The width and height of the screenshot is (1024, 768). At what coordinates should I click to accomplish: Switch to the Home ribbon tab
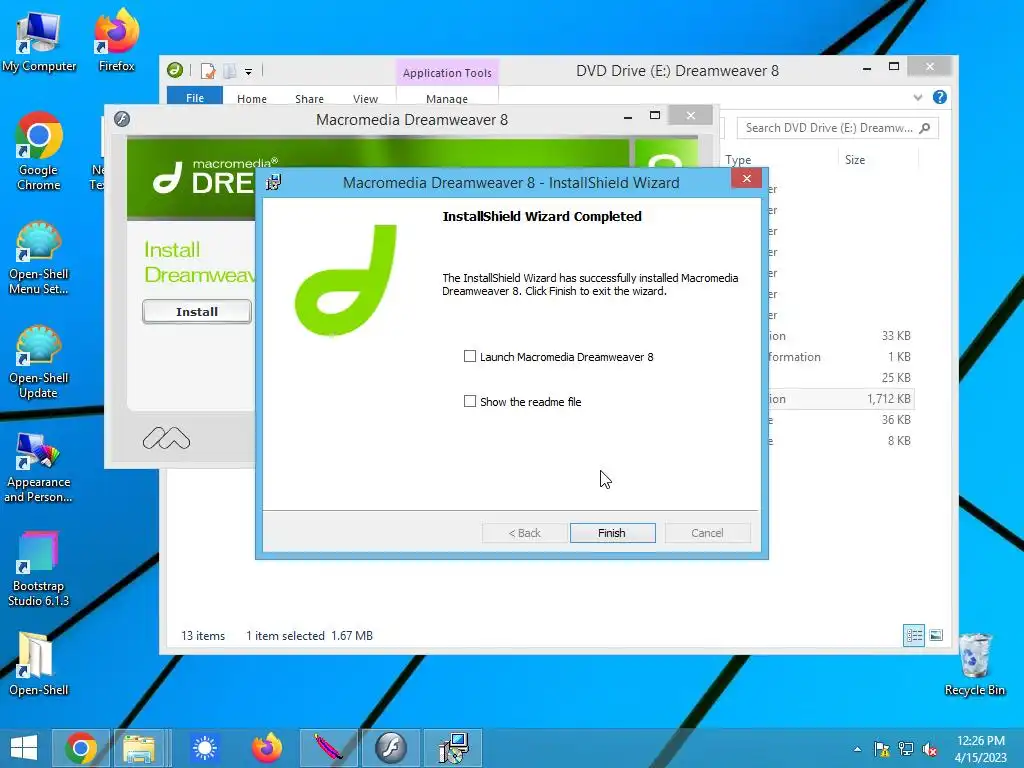(x=251, y=99)
